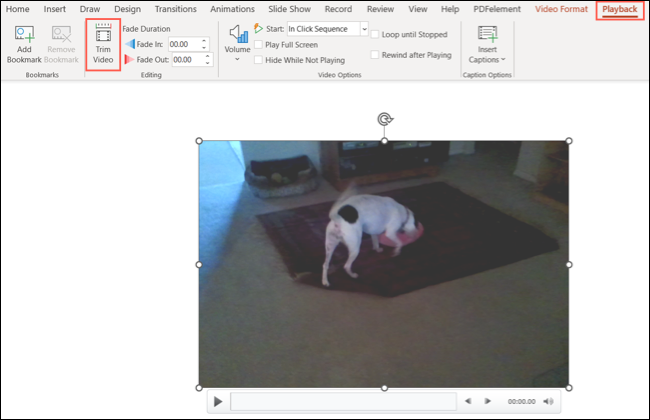Enable Rewind after Playing checkbox
Screen dimensions: 650x420
pyautogui.click(x=375, y=55)
